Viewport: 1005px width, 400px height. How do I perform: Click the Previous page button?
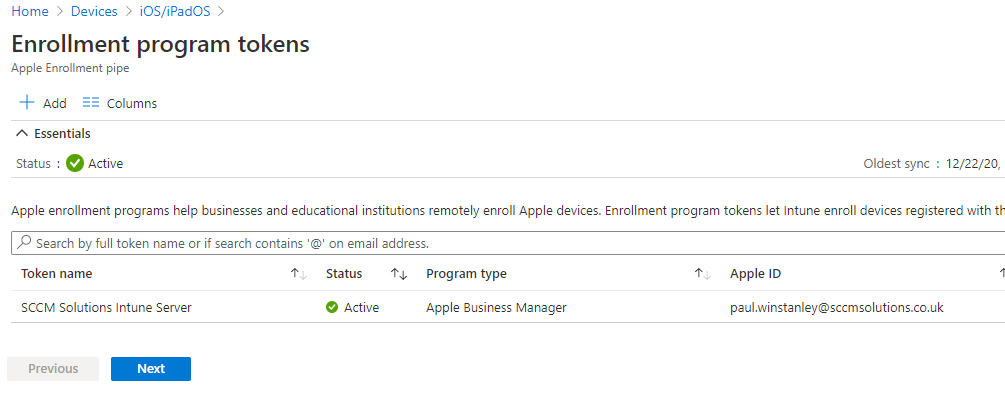pyautogui.click(x=53, y=369)
